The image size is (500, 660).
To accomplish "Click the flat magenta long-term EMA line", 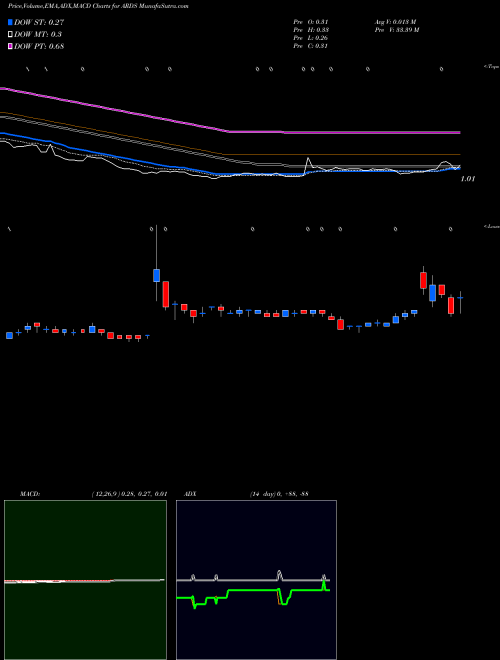I will (x=345, y=132).
